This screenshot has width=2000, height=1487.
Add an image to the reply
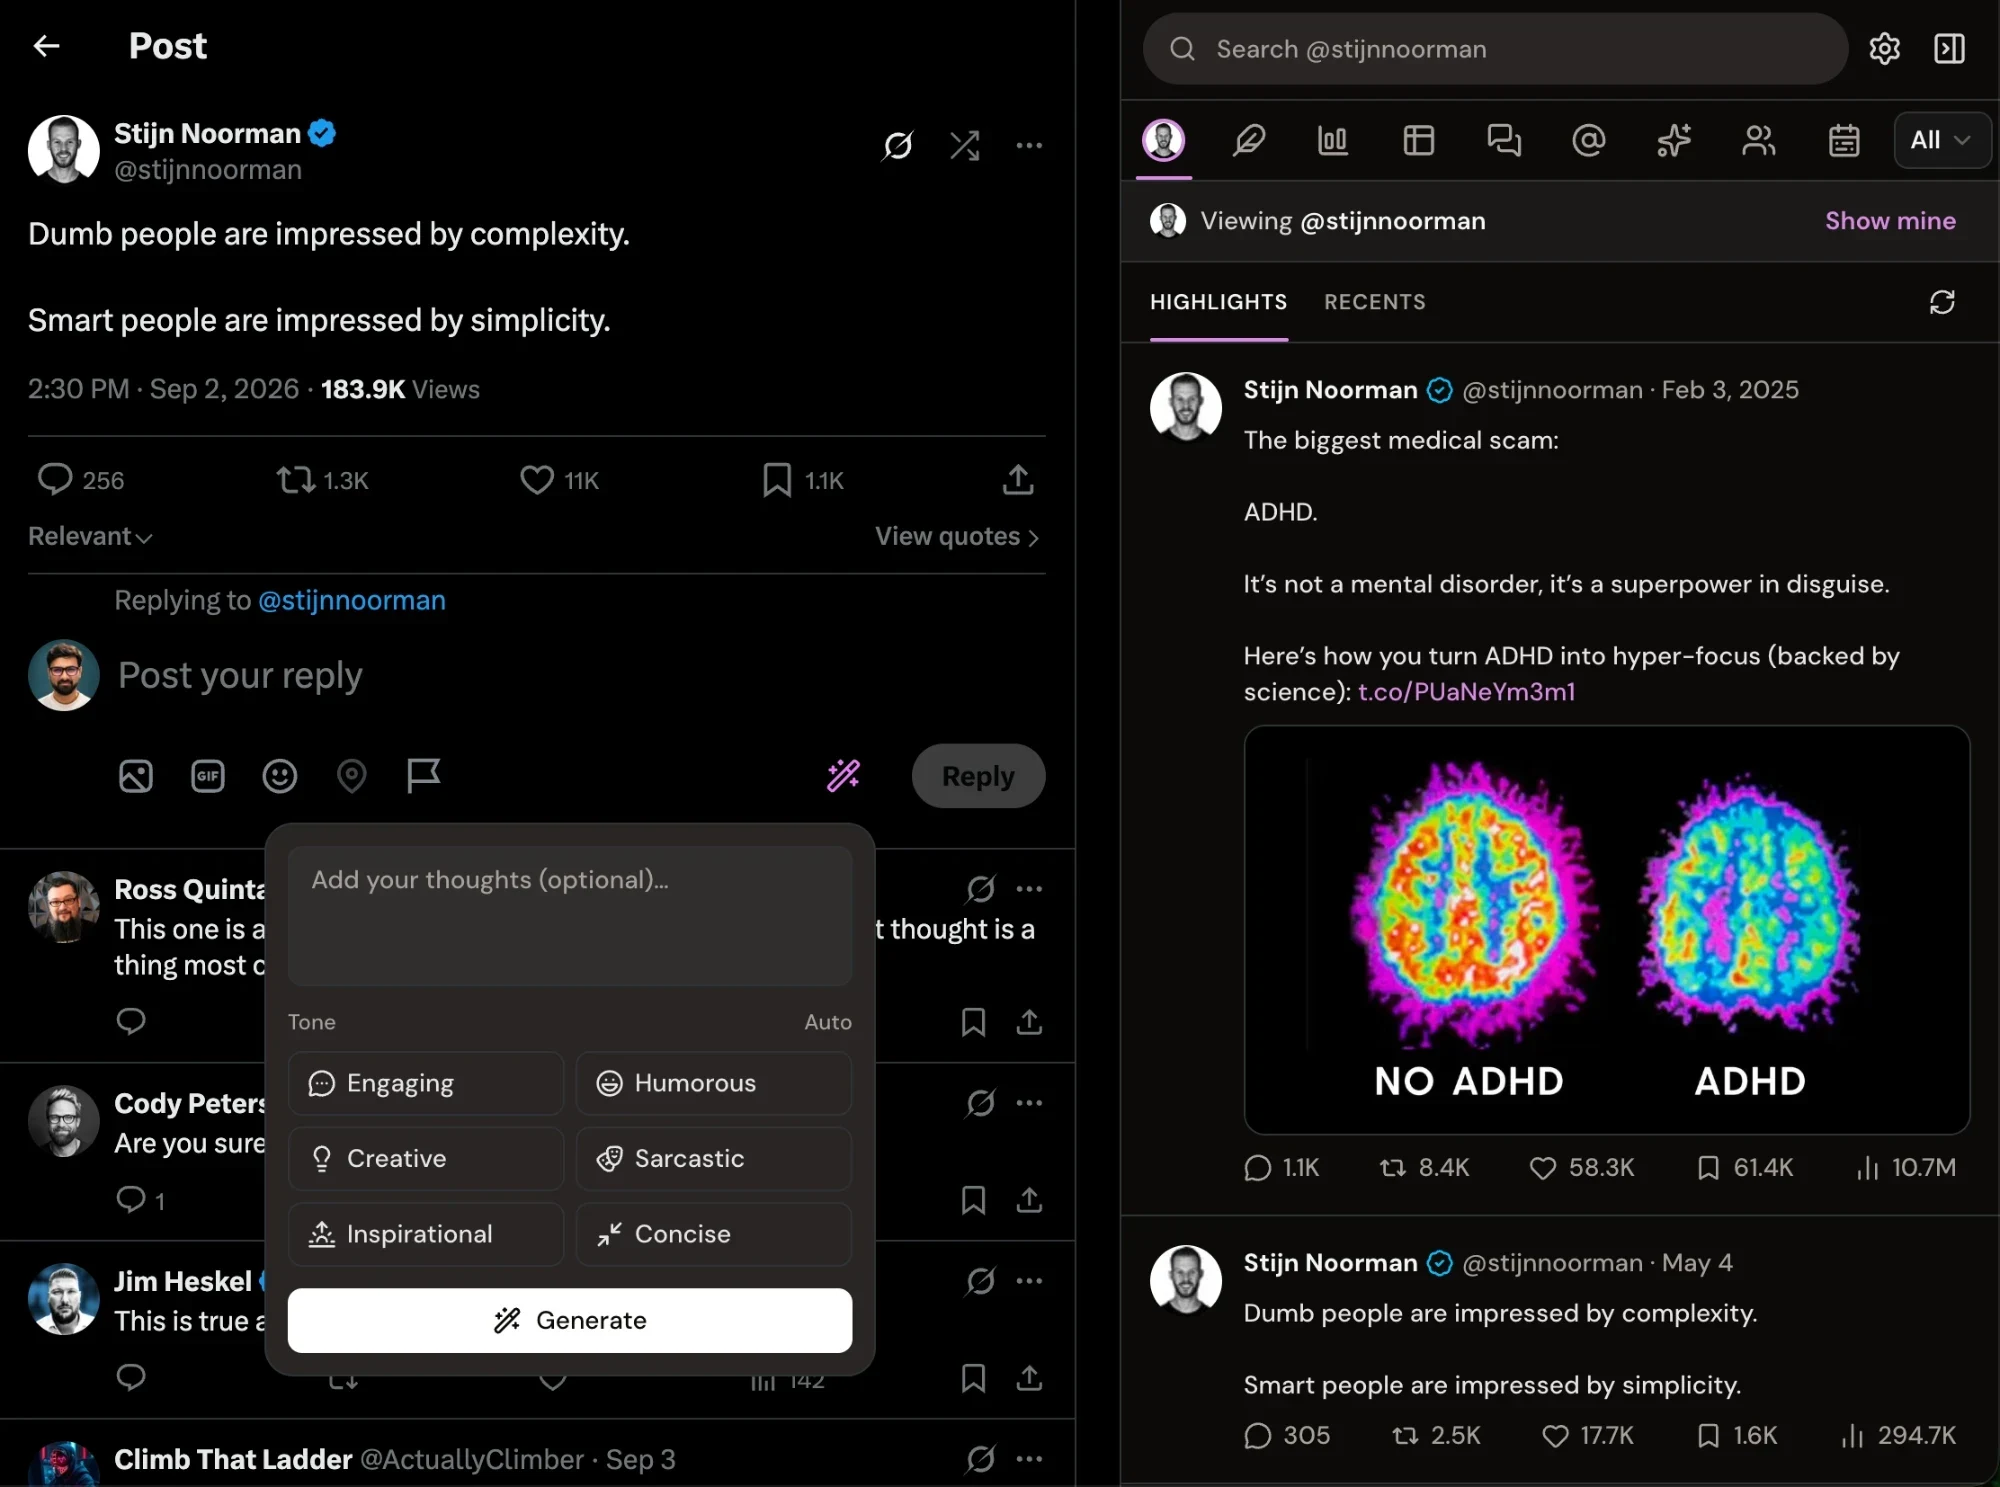click(x=136, y=776)
